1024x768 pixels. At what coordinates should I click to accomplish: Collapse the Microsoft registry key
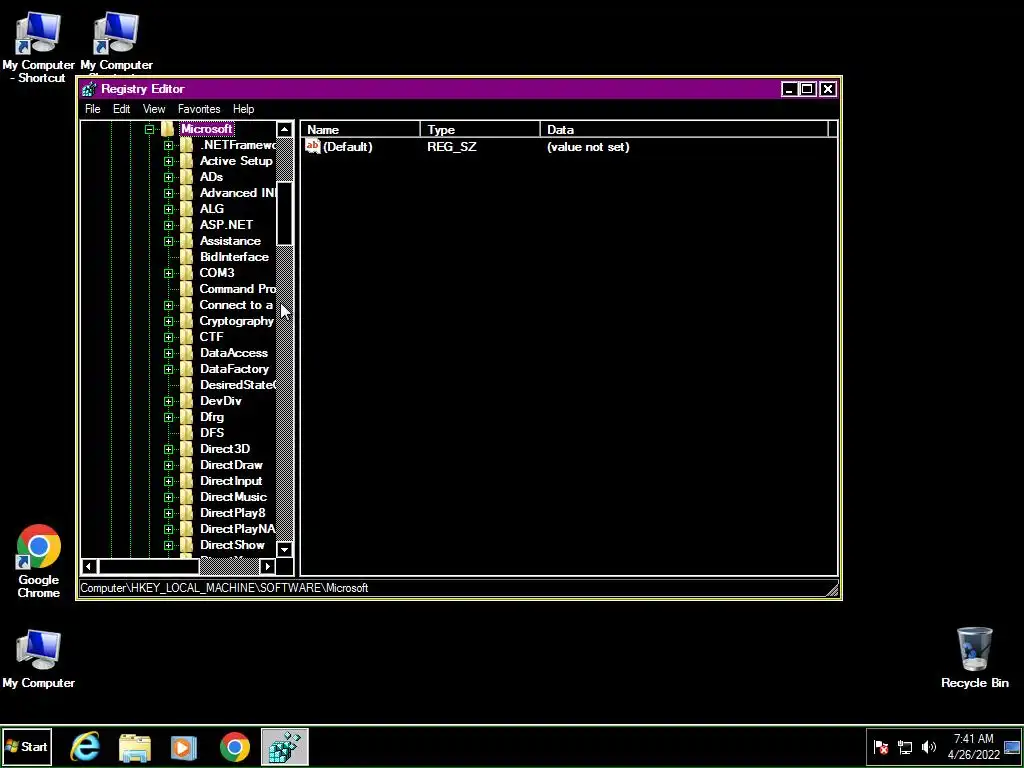tap(150, 129)
